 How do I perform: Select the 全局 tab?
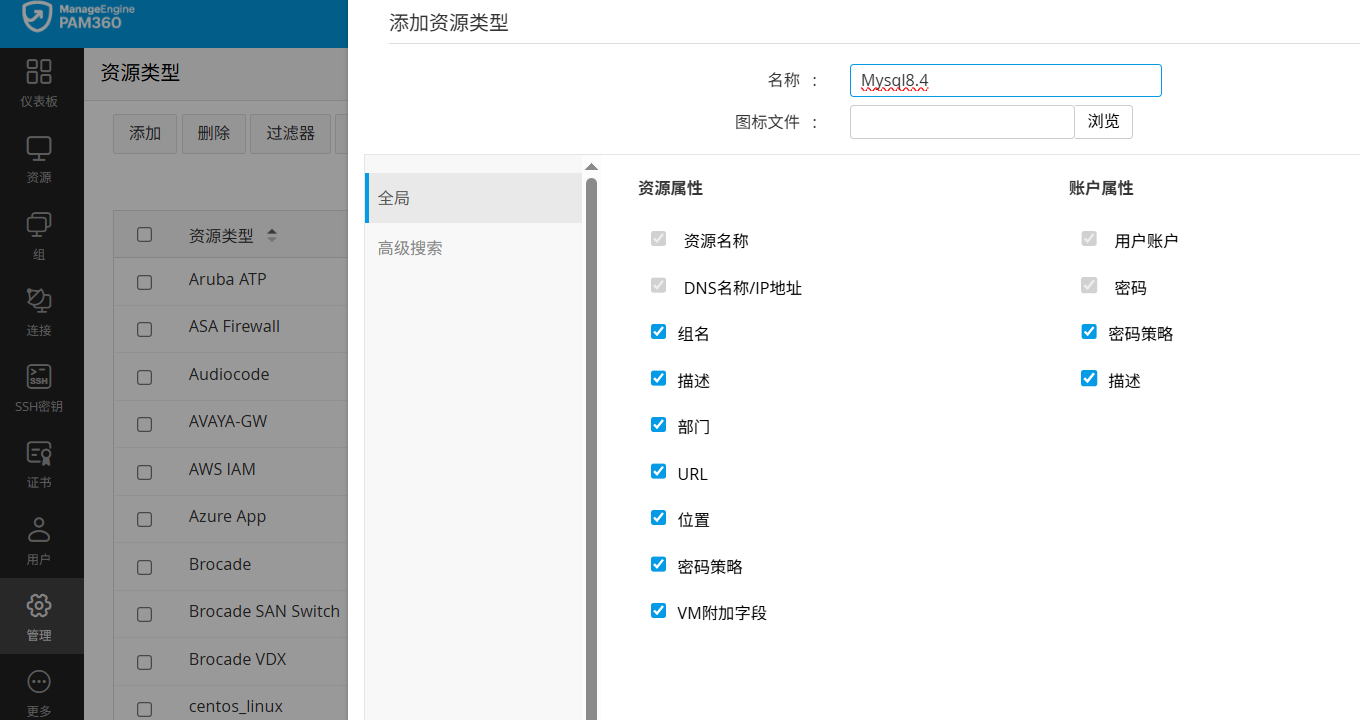click(394, 198)
